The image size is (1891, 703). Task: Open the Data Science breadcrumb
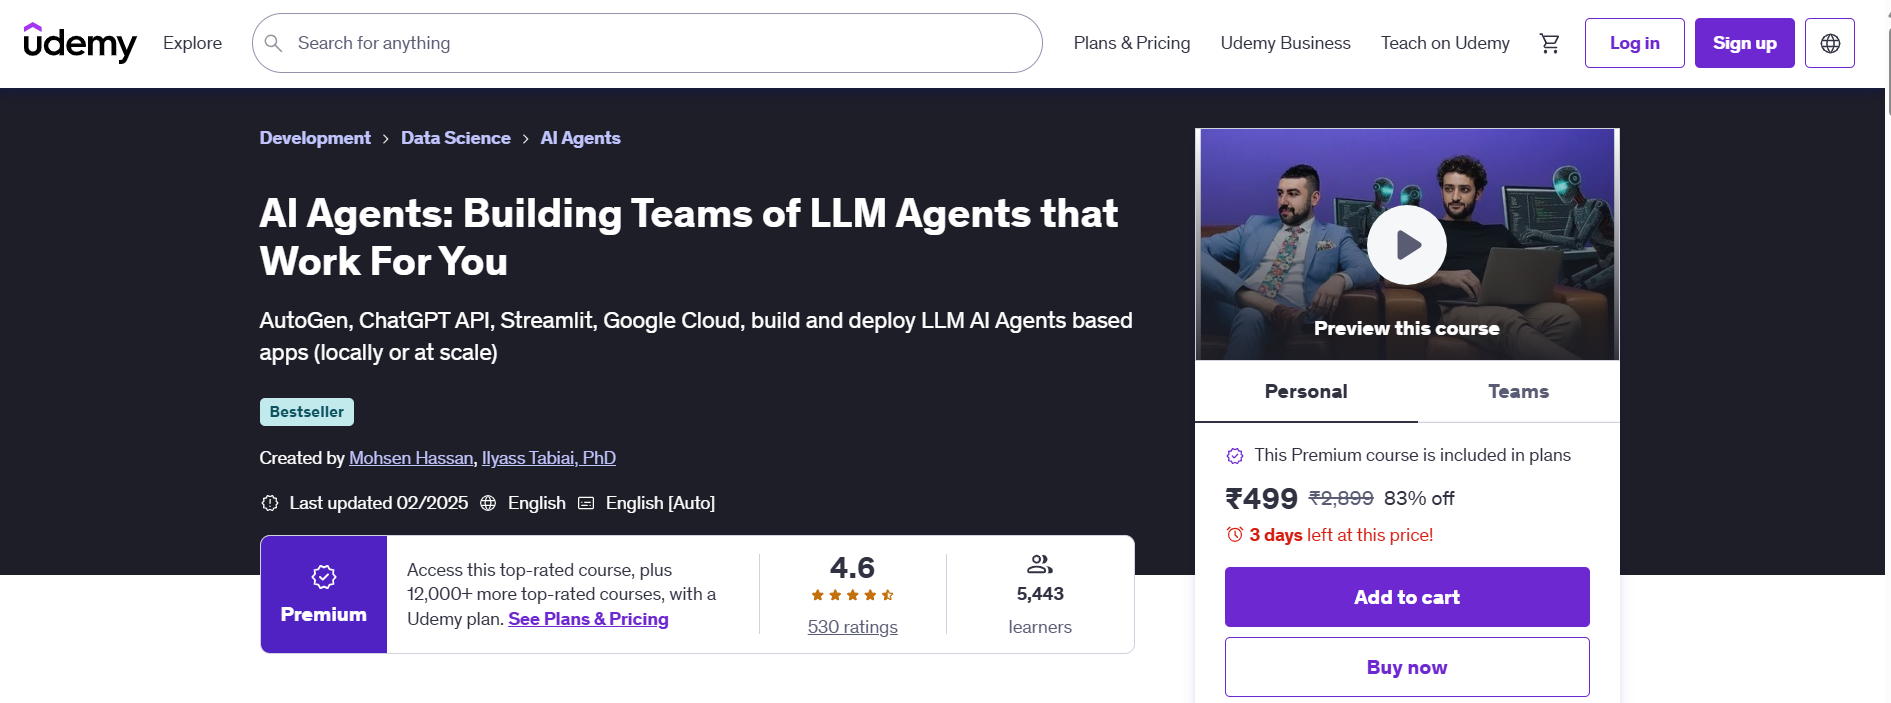coord(455,138)
